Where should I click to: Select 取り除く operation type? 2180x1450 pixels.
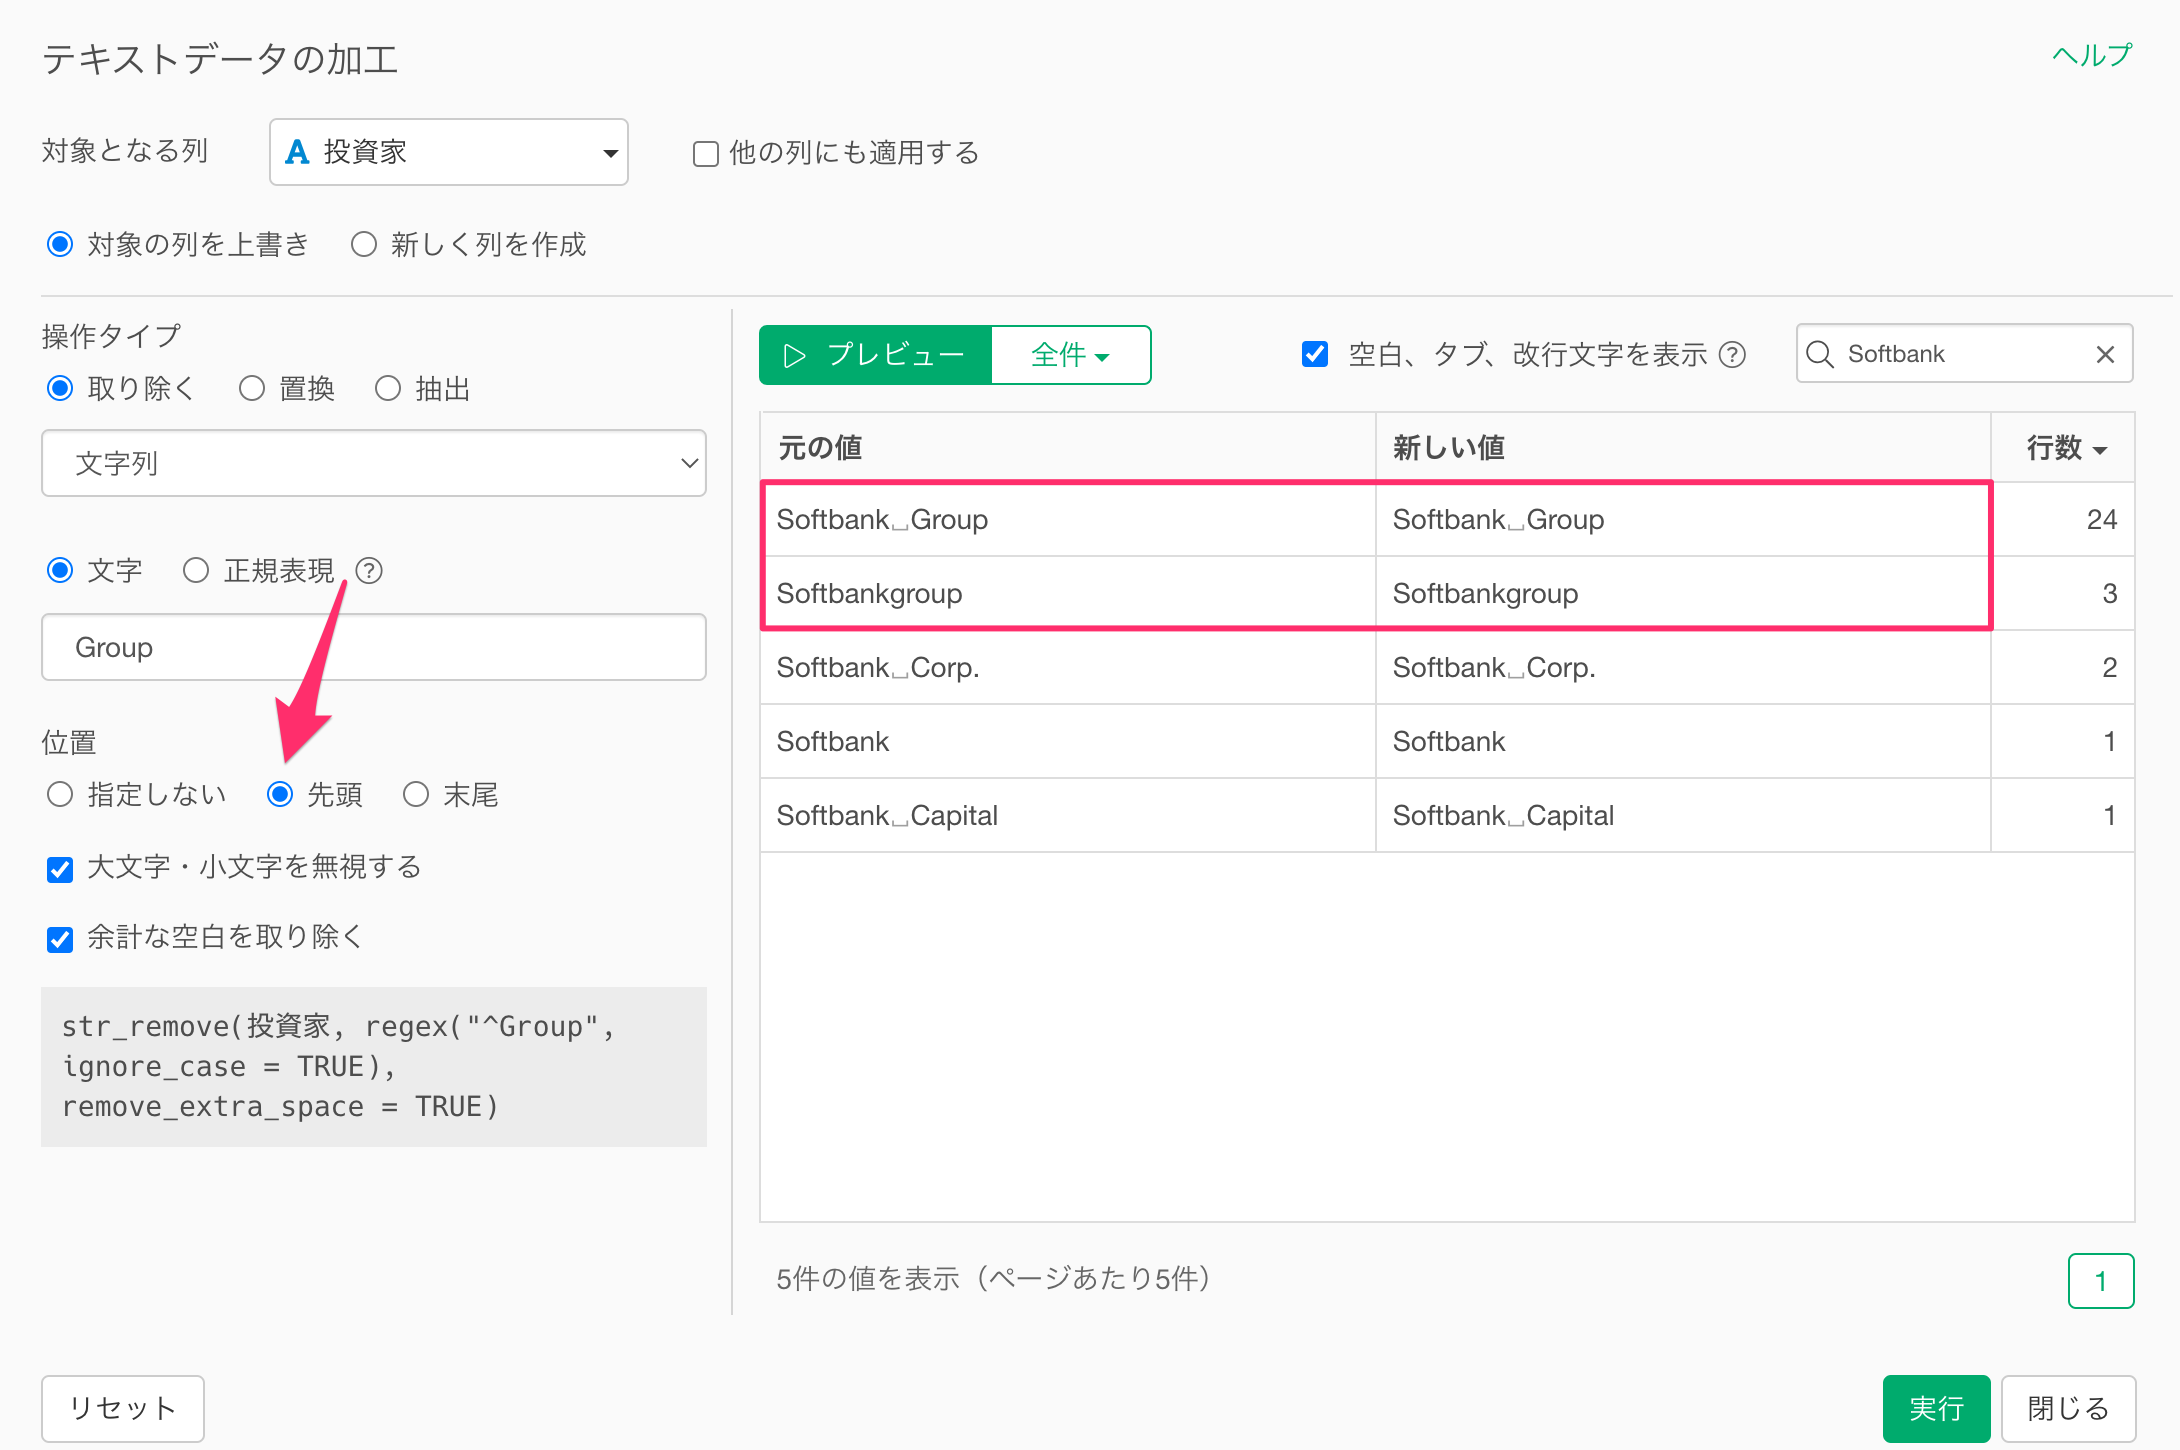[x=60, y=388]
